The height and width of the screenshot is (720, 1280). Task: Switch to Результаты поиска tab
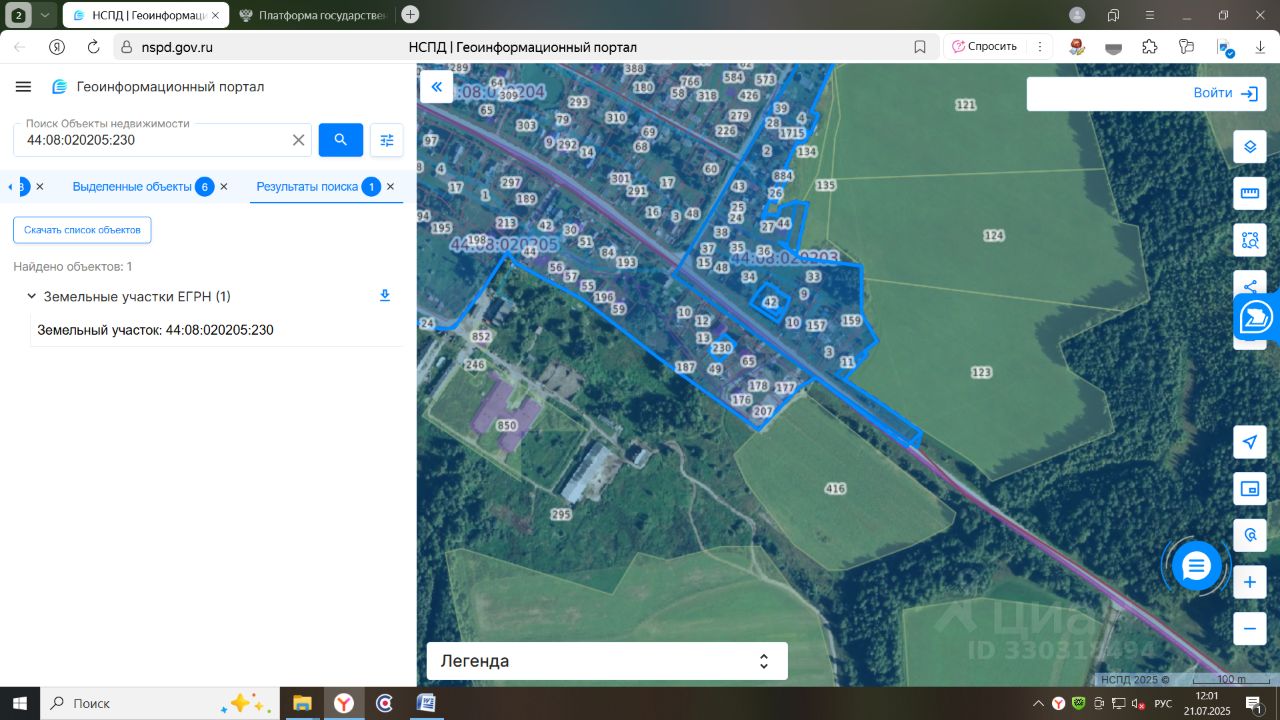point(307,187)
